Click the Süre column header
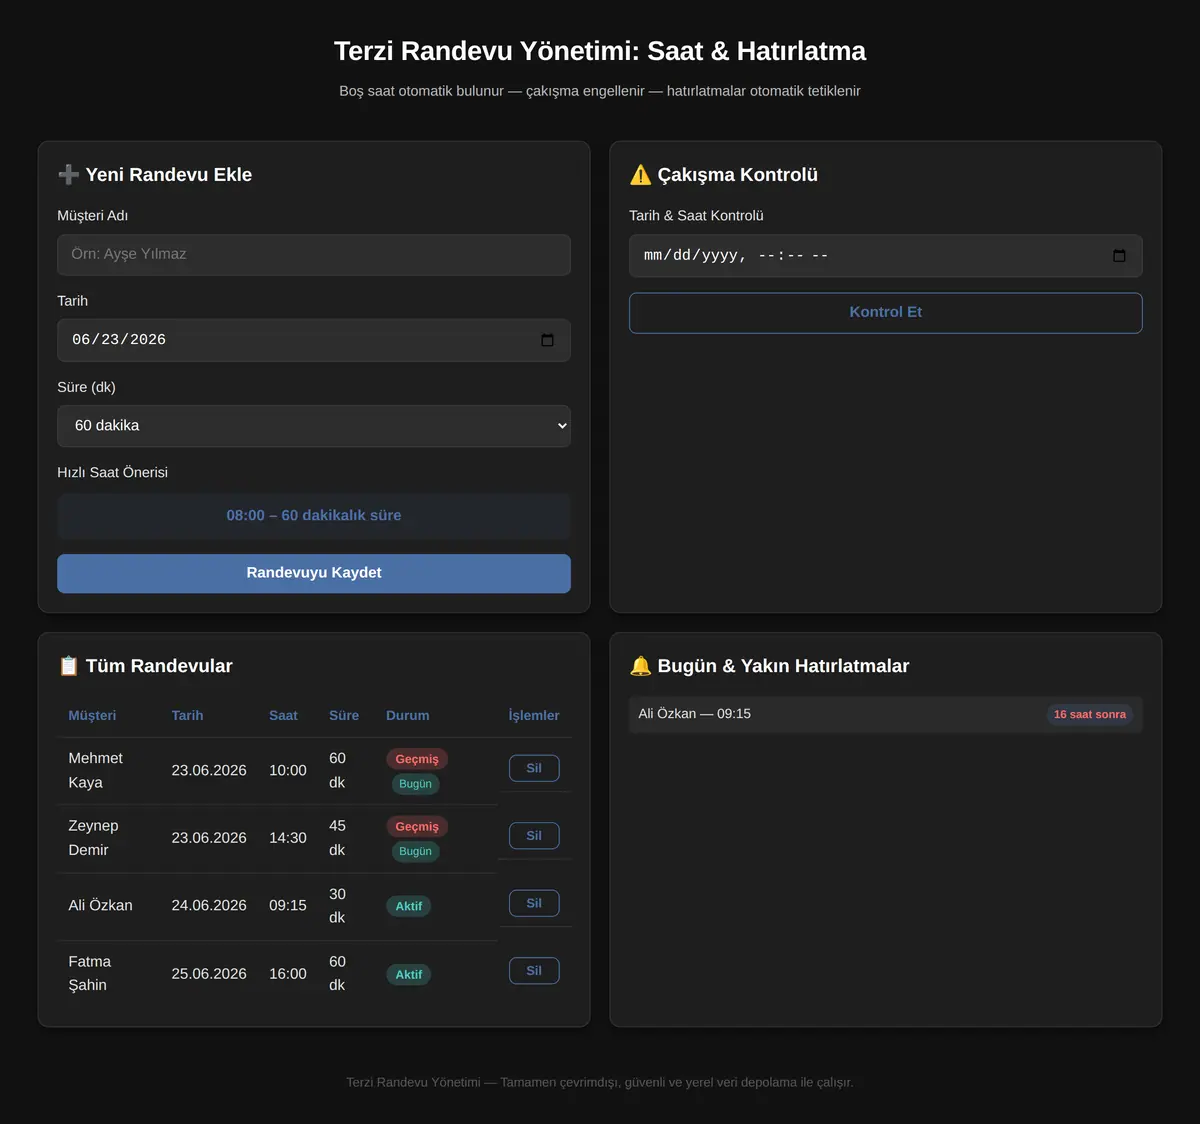The width and height of the screenshot is (1200, 1124). (x=344, y=715)
